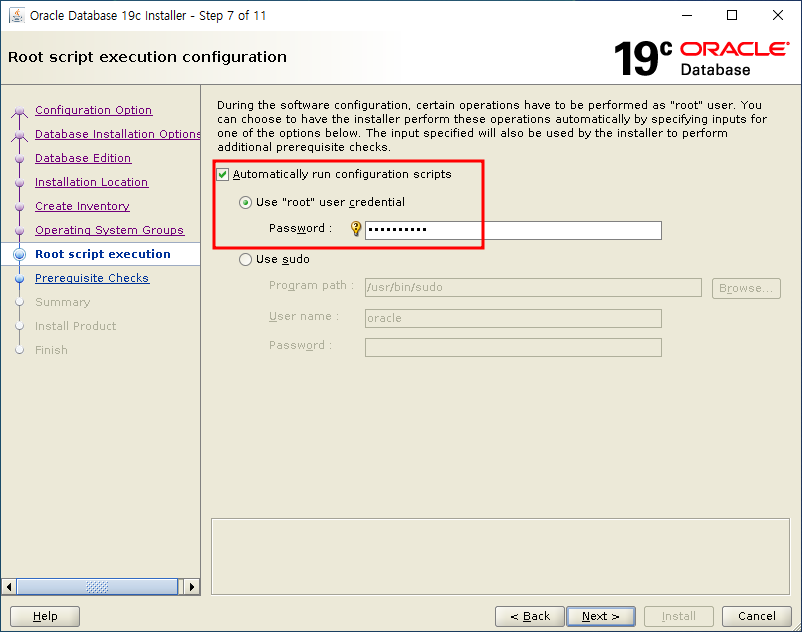Click the sidebar horizontal scrollbar thumb

pos(97,586)
